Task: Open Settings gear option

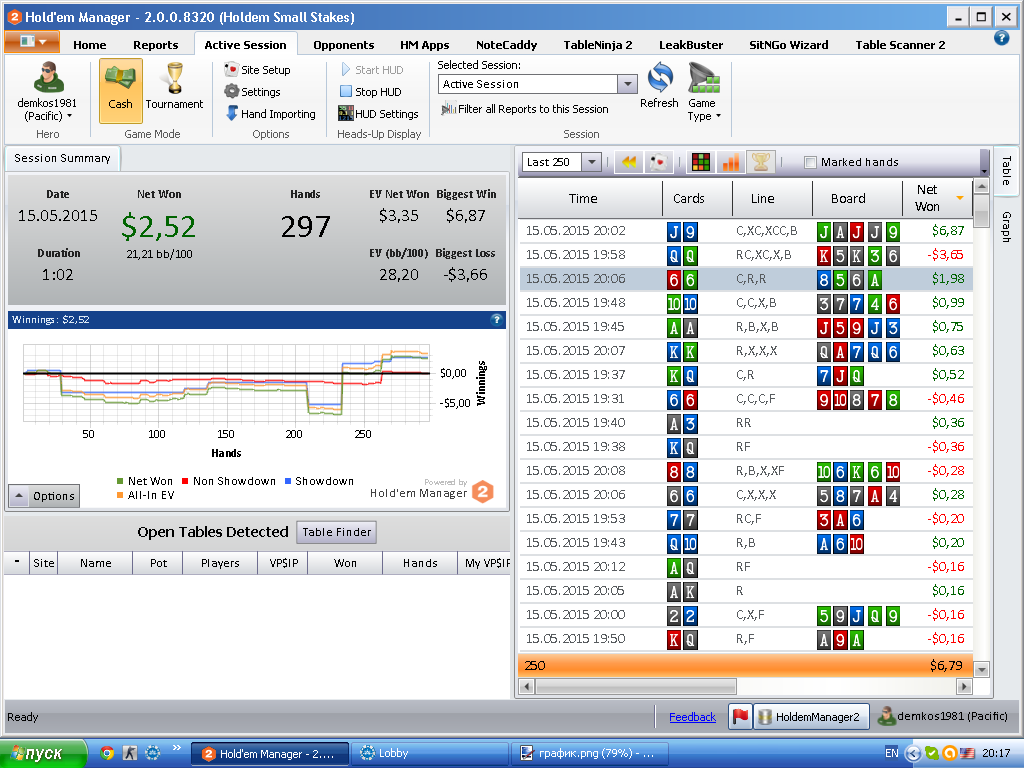Action: tap(253, 92)
